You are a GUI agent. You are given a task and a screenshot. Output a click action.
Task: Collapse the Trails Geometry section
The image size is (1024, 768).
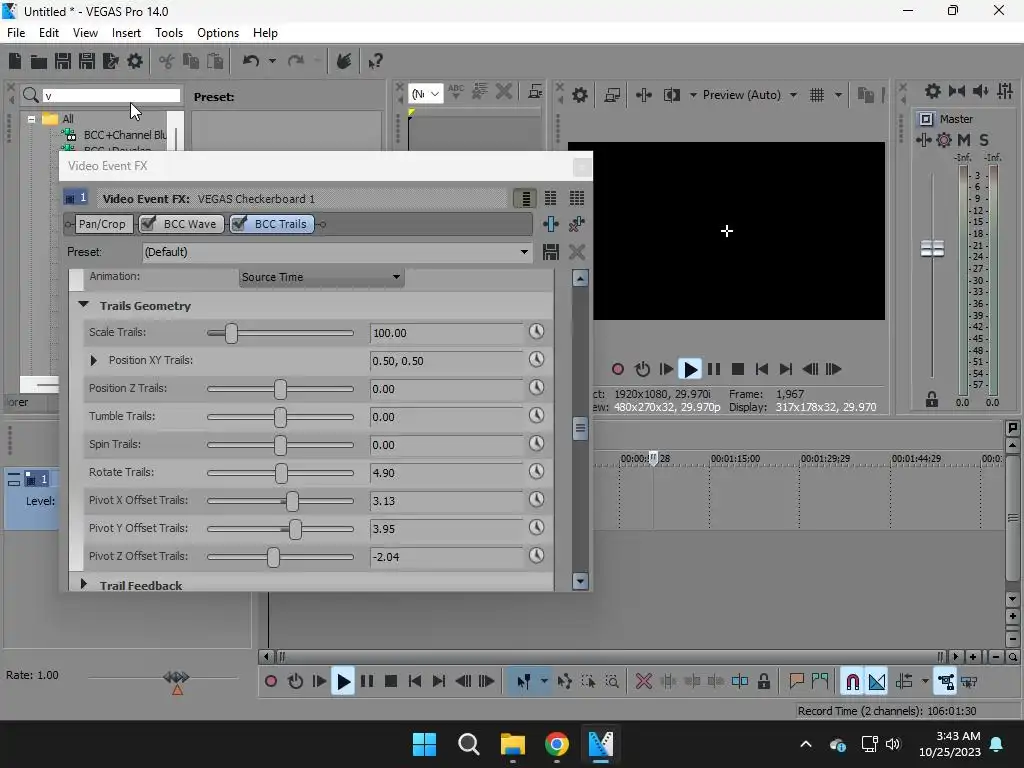pos(84,305)
